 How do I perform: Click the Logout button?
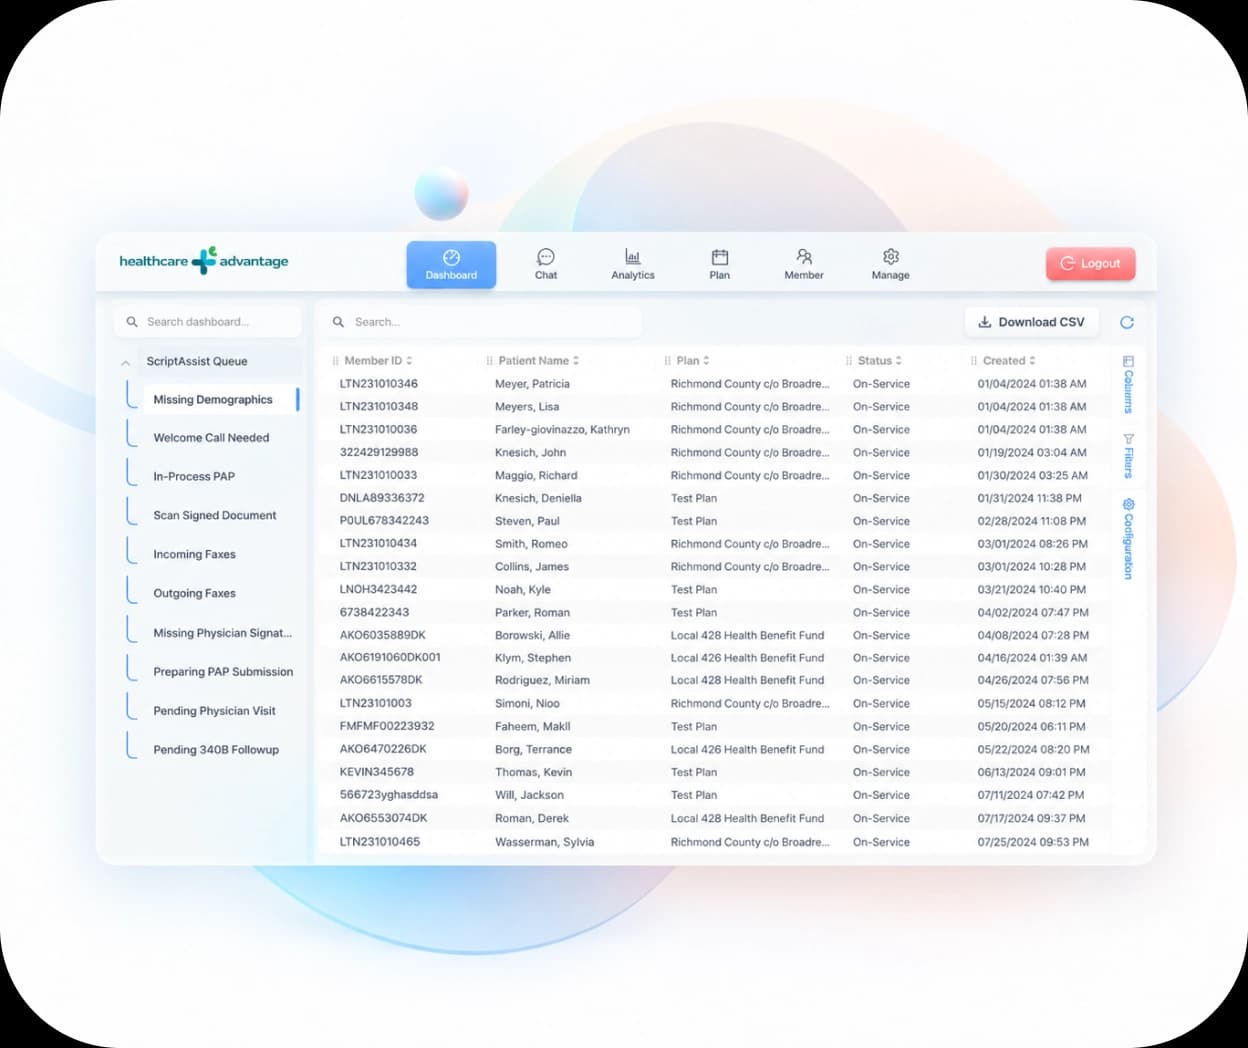coord(1090,263)
